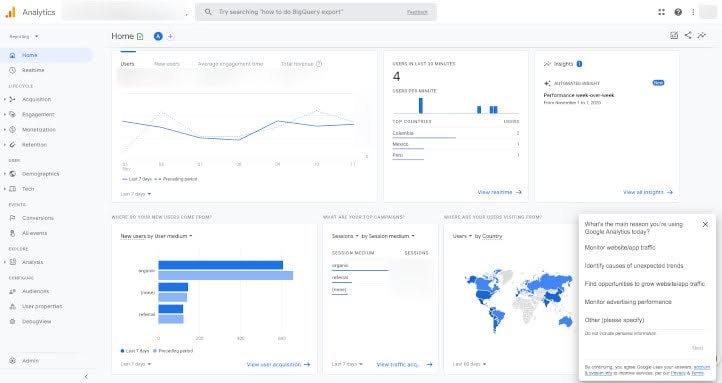Click the Monetization dollar icon
The height and width of the screenshot is (383, 722).
coord(12,130)
